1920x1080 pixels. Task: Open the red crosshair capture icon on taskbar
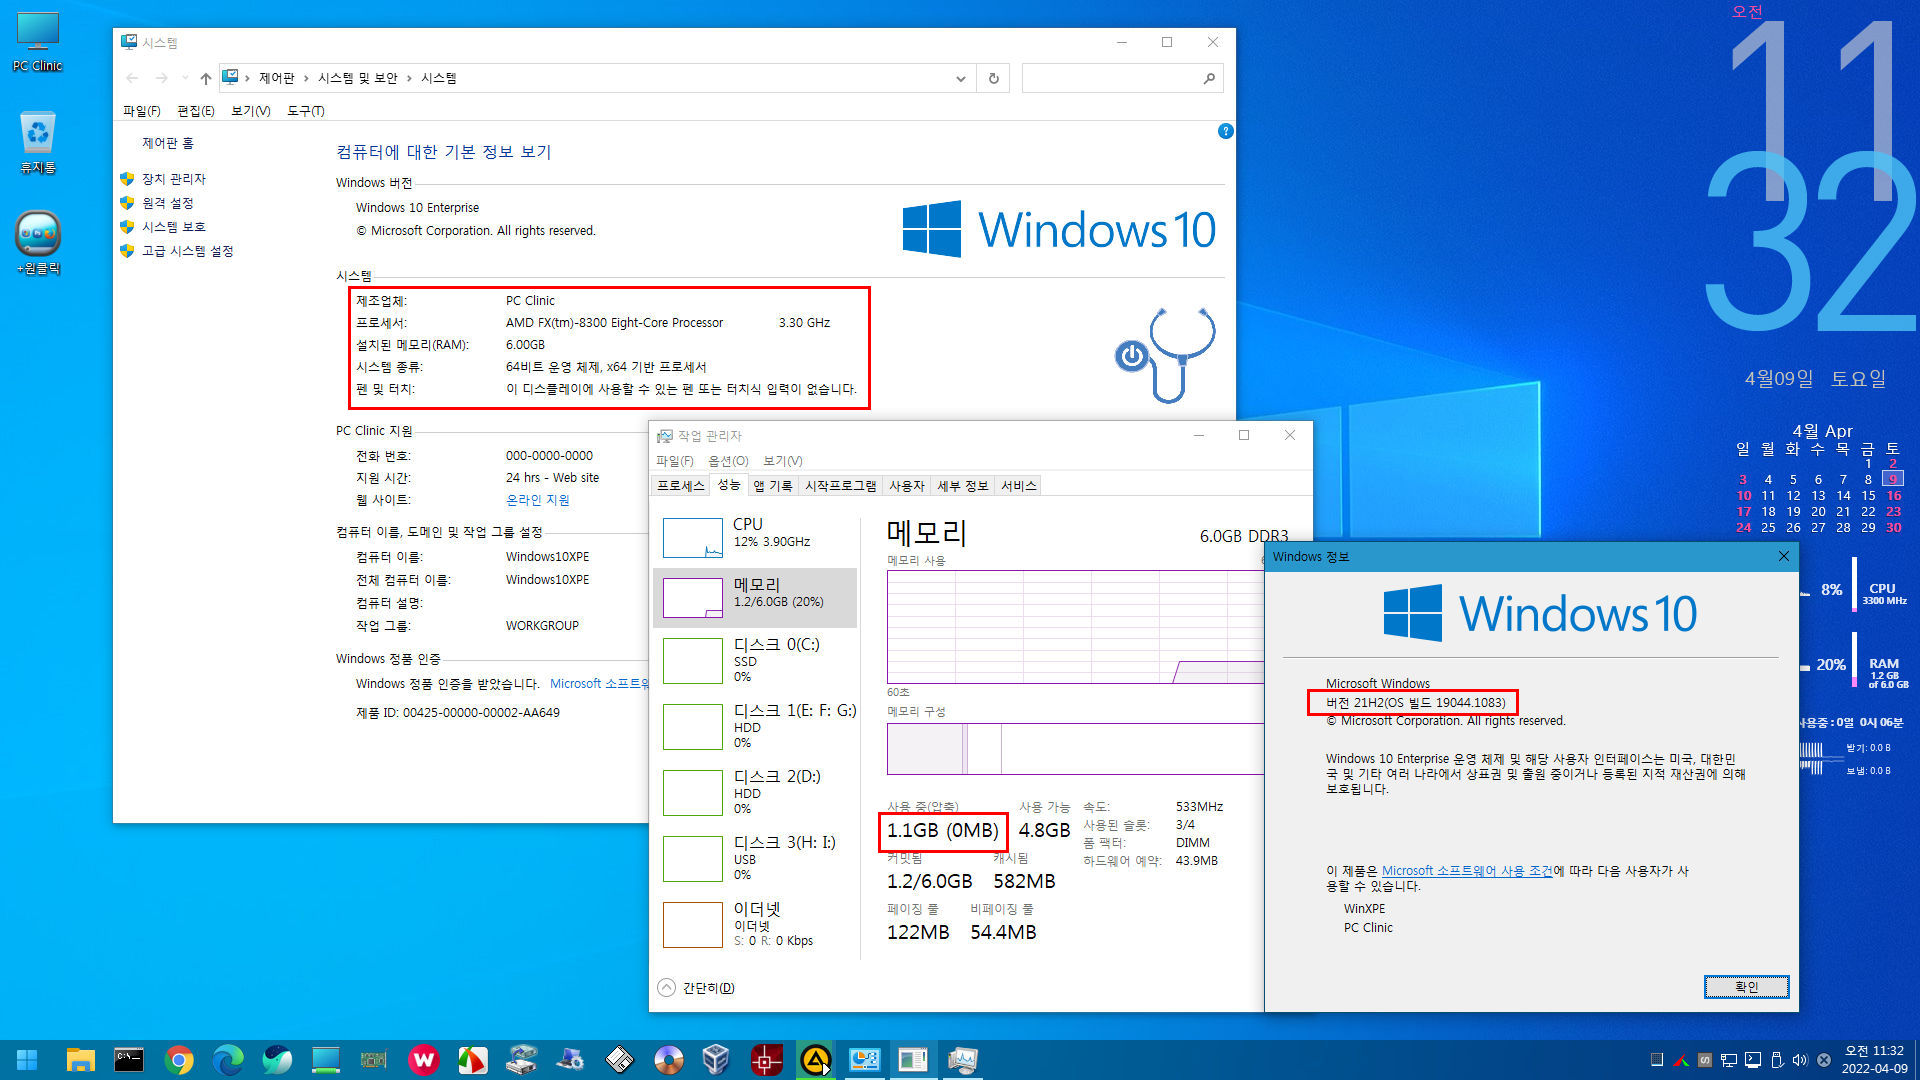click(766, 1060)
